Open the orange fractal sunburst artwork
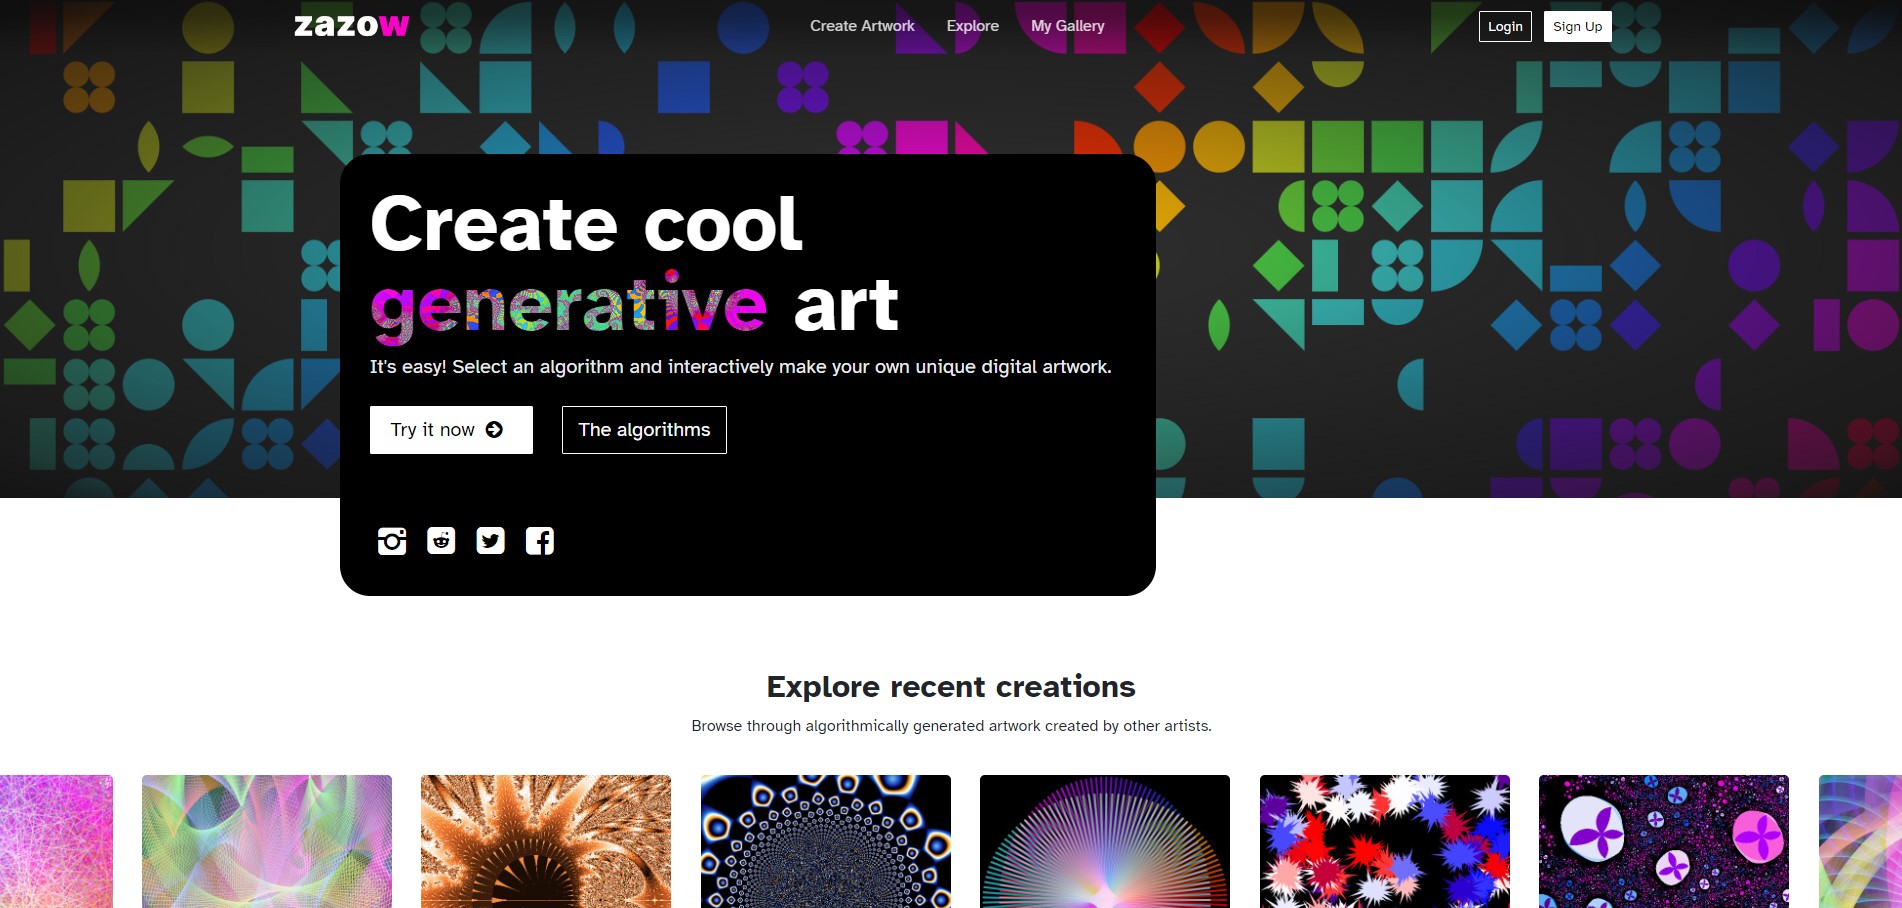The image size is (1902, 908). coord(546,841)
